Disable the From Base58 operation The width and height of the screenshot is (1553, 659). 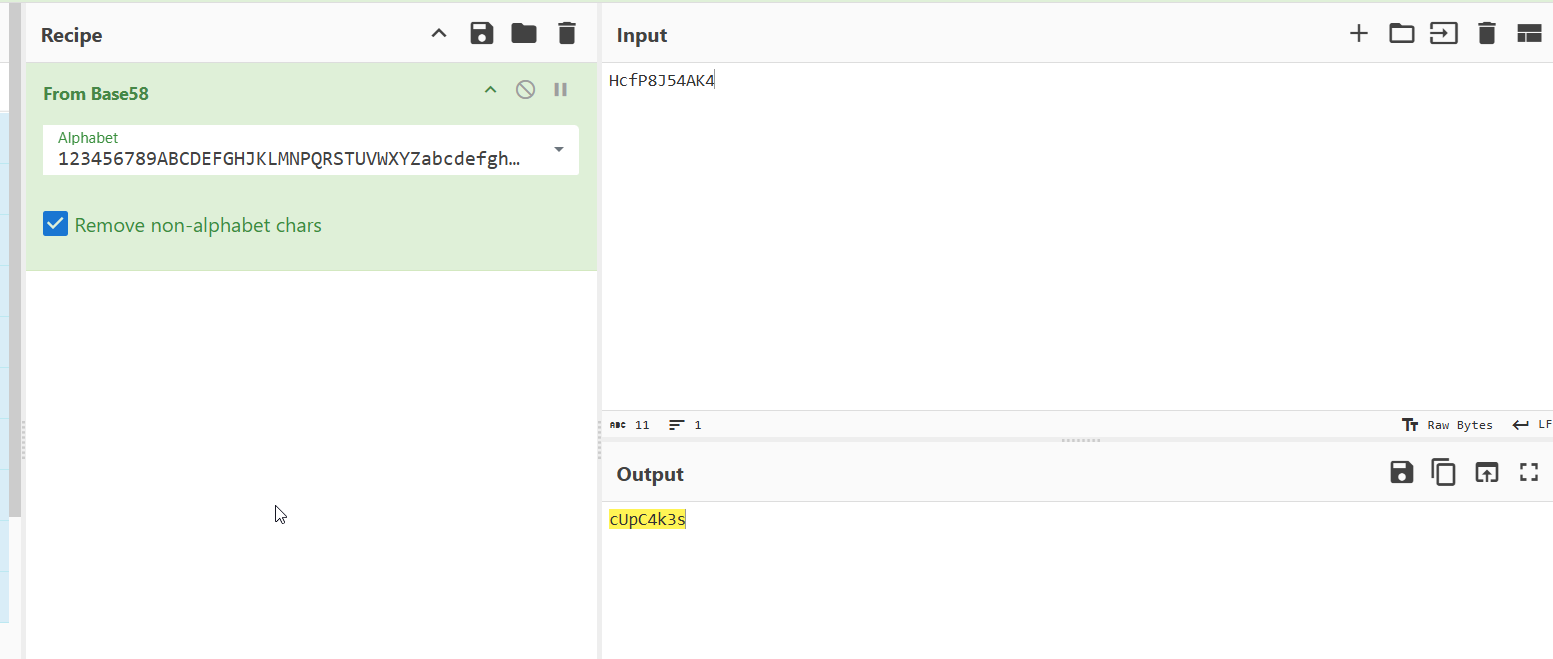tap(525, 90)
